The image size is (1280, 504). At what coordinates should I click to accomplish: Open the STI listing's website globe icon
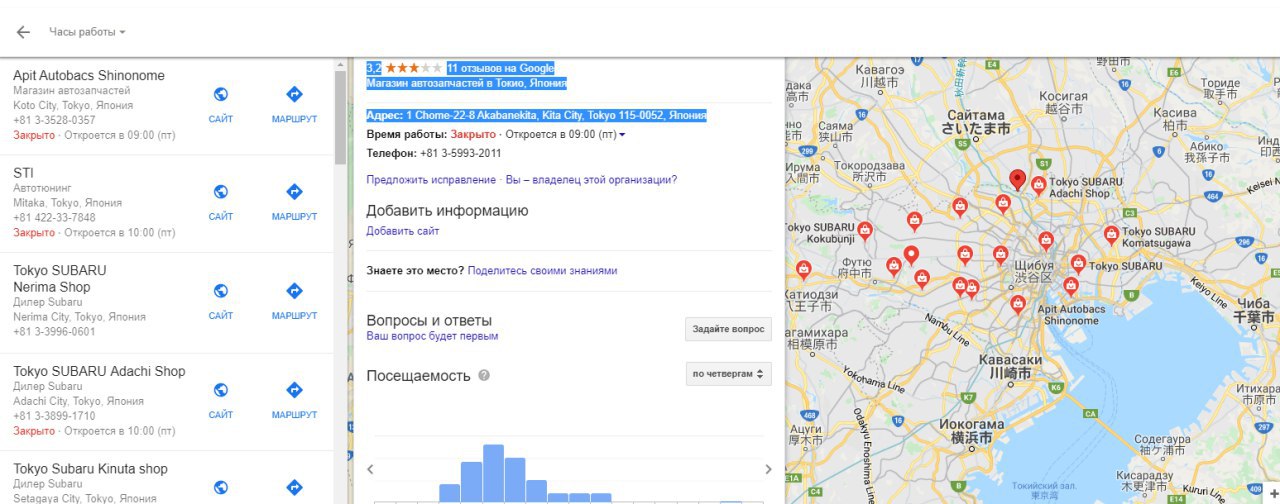221,191
